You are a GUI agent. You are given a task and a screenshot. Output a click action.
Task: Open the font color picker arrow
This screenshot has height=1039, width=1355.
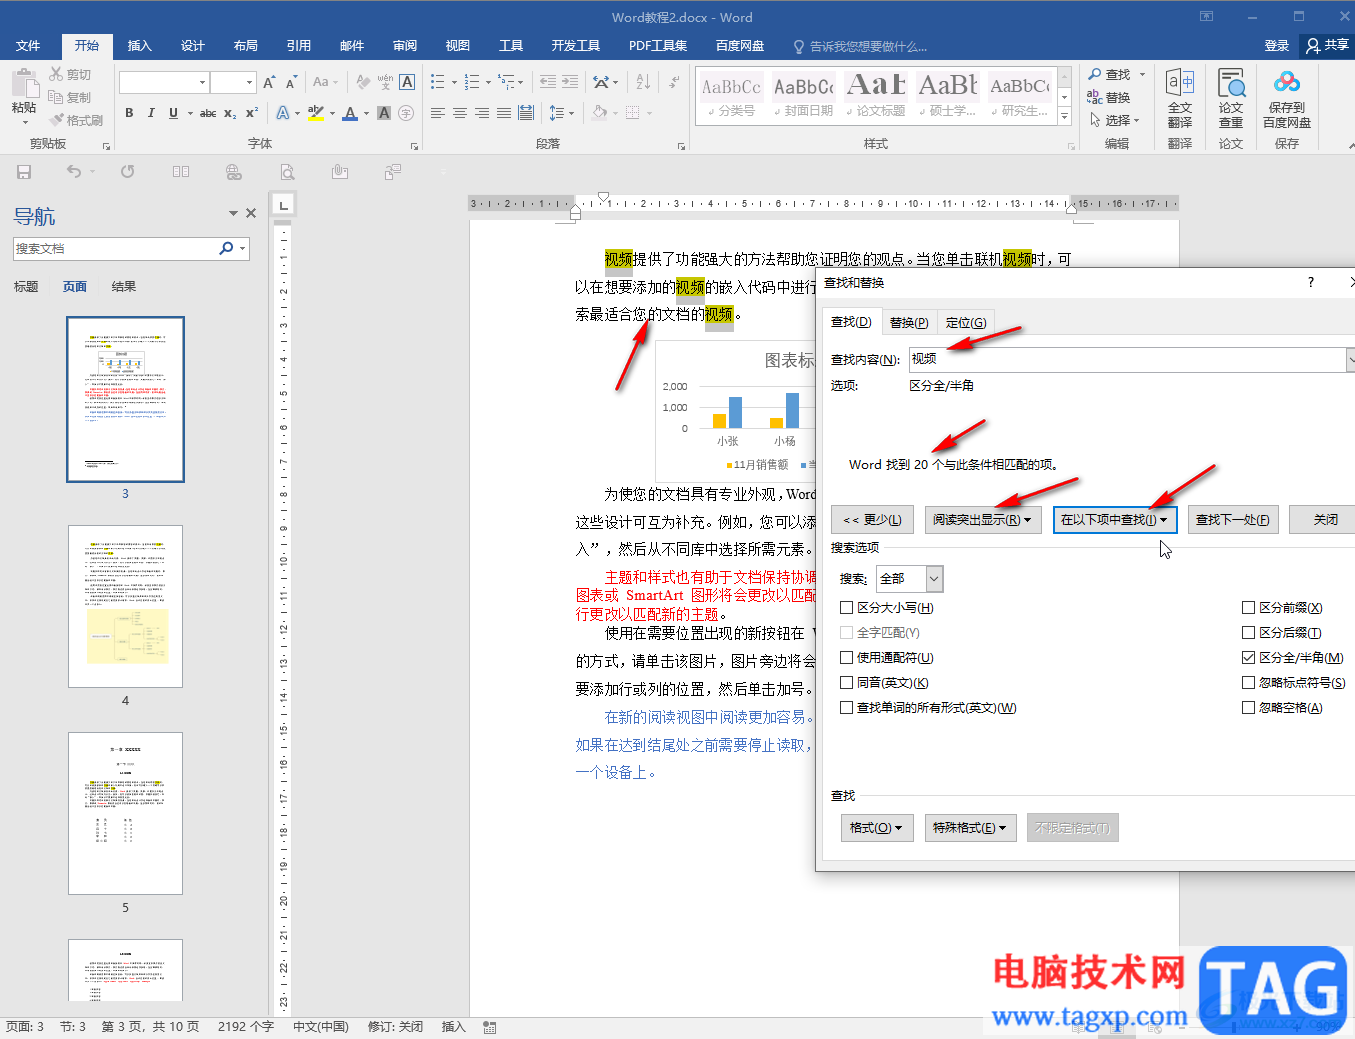366,113
